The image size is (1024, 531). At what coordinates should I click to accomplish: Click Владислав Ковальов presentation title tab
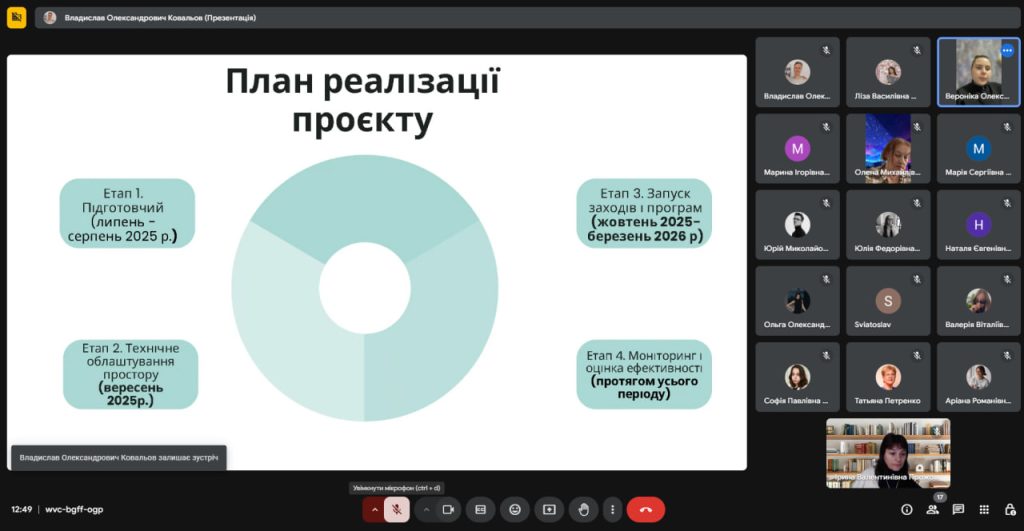(x=150, y=17)
